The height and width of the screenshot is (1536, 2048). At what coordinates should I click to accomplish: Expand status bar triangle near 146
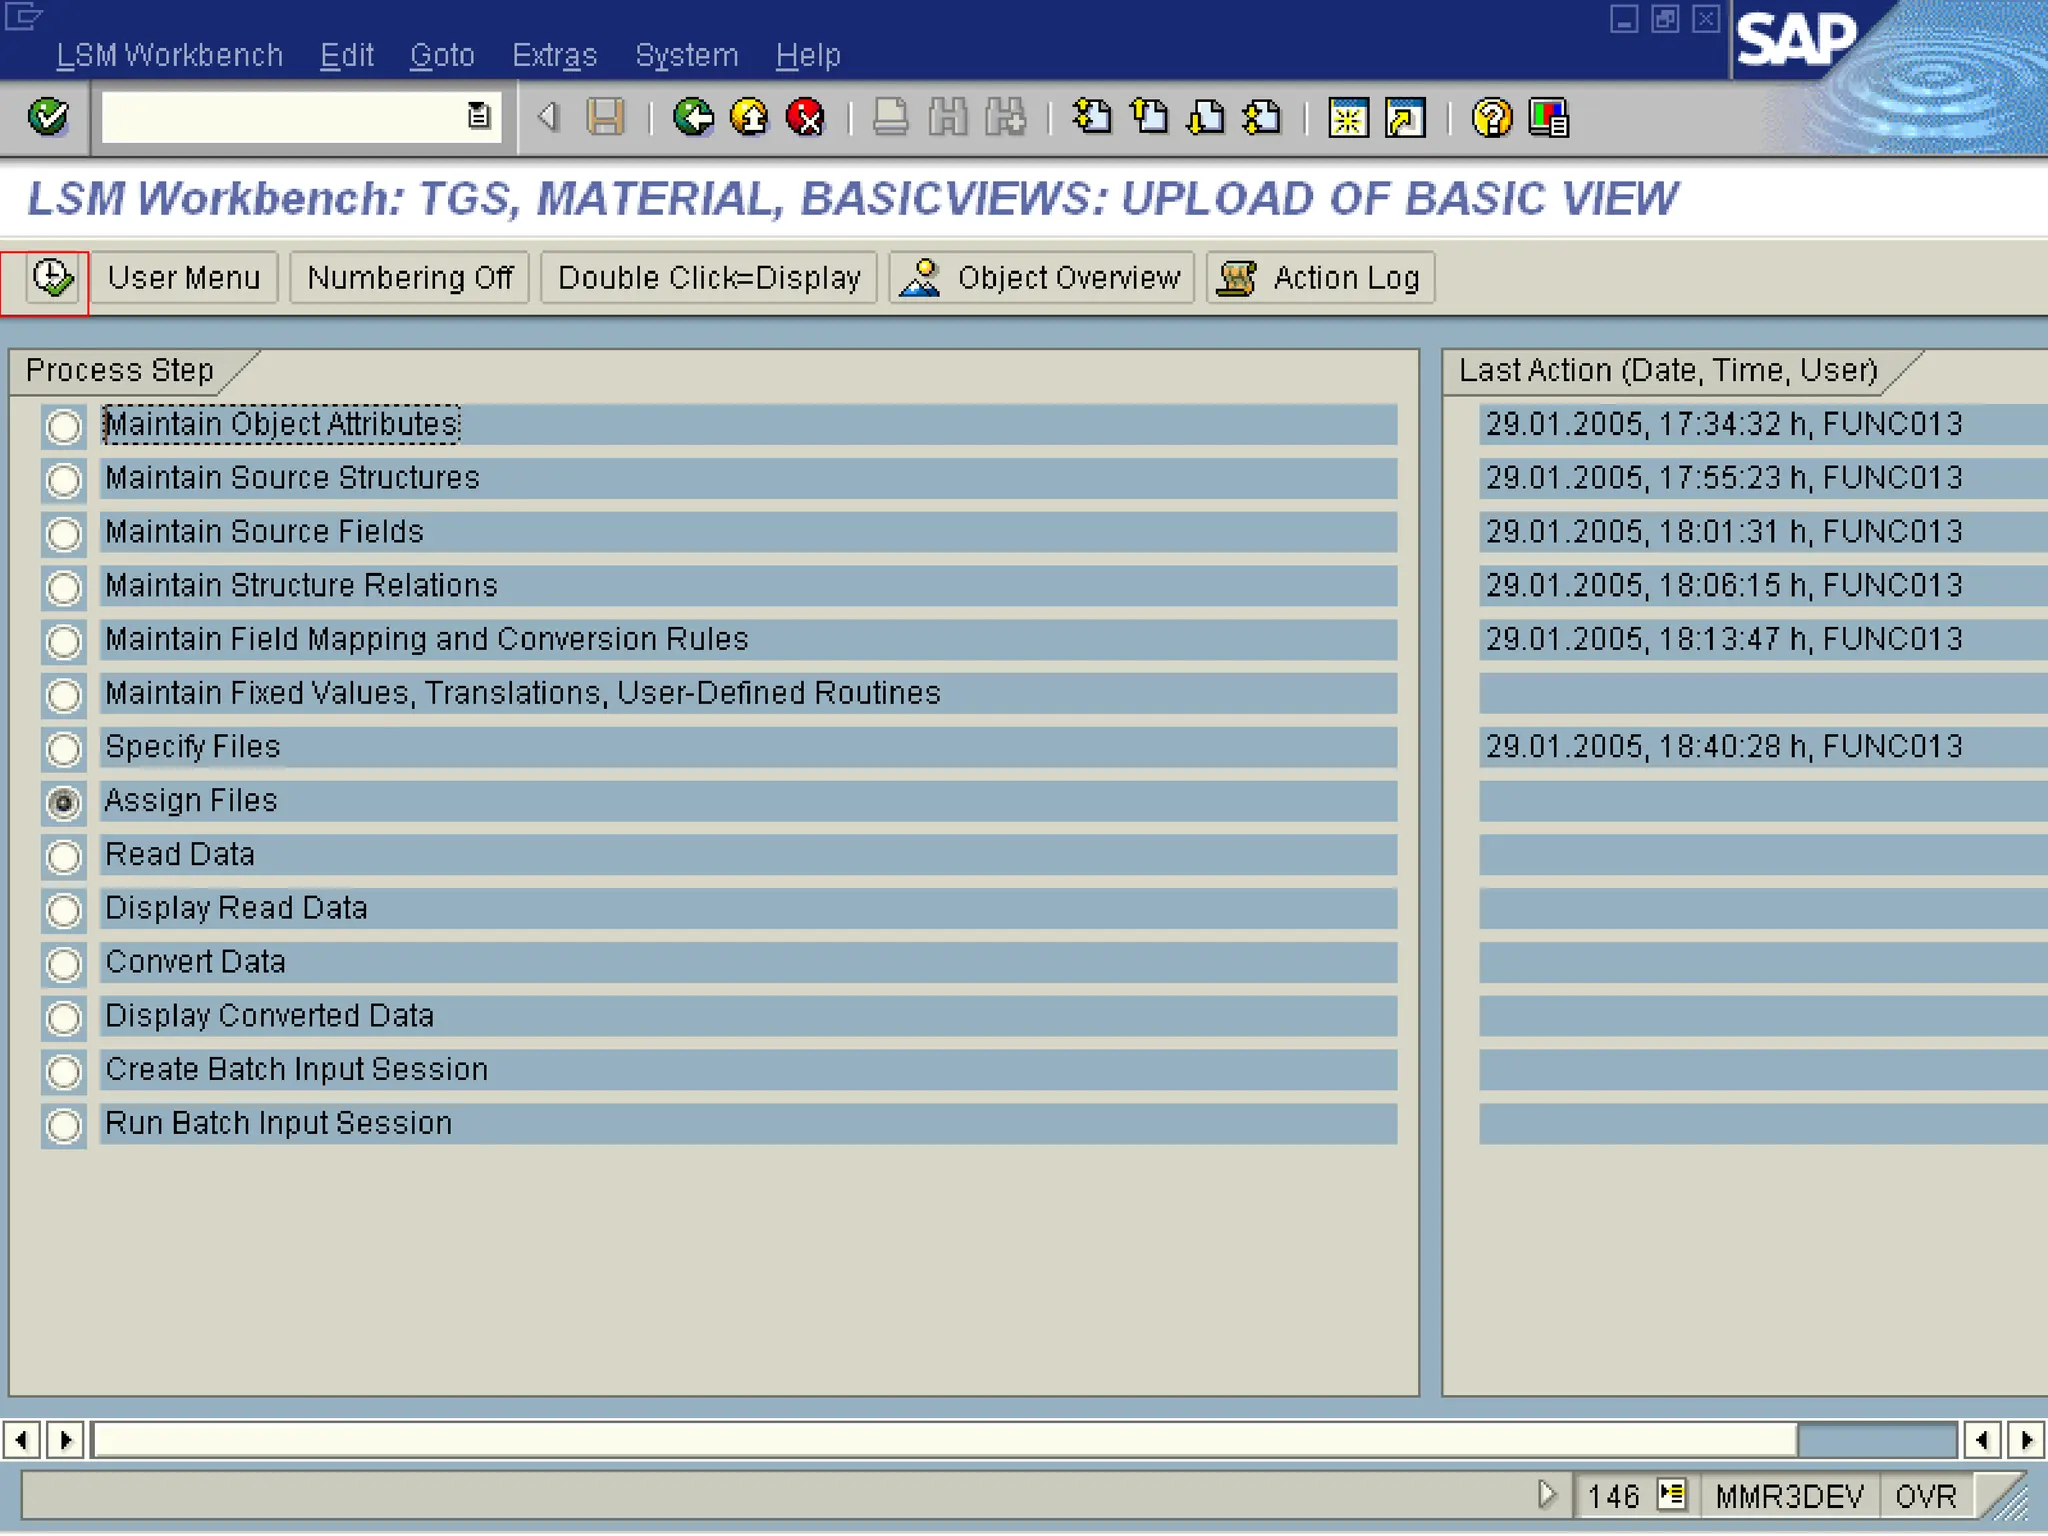click(1546, 1495)
